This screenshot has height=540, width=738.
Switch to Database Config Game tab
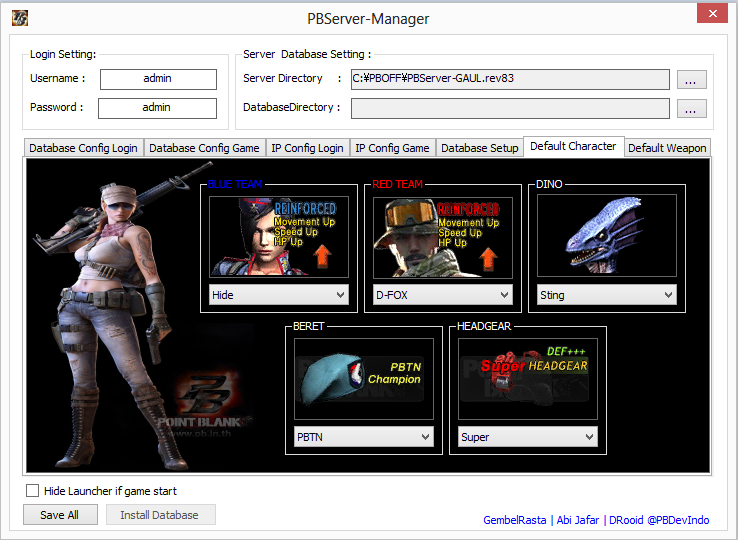204,148
